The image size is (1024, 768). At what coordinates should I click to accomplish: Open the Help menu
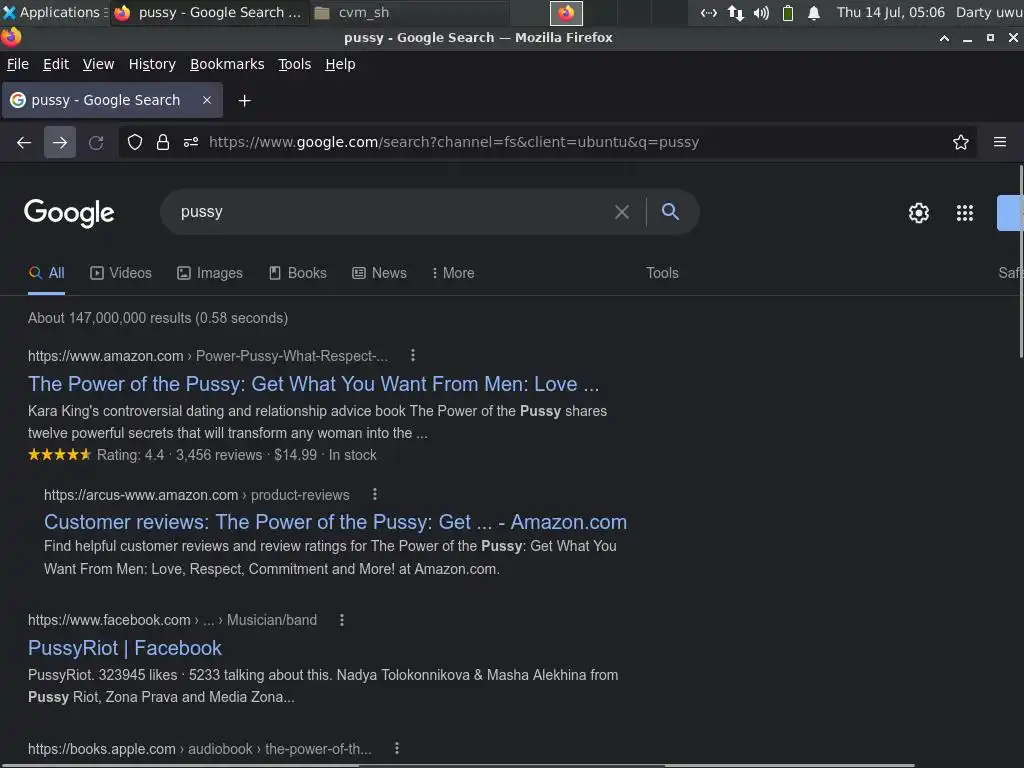coord(340,64)
